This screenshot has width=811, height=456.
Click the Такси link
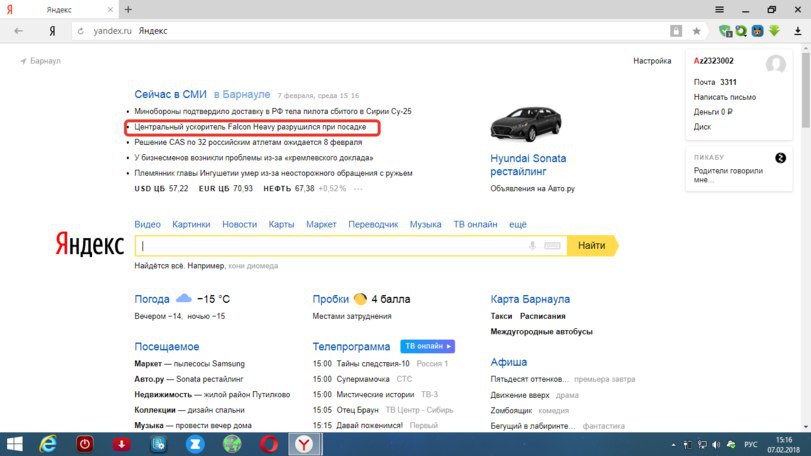[501, 316]
